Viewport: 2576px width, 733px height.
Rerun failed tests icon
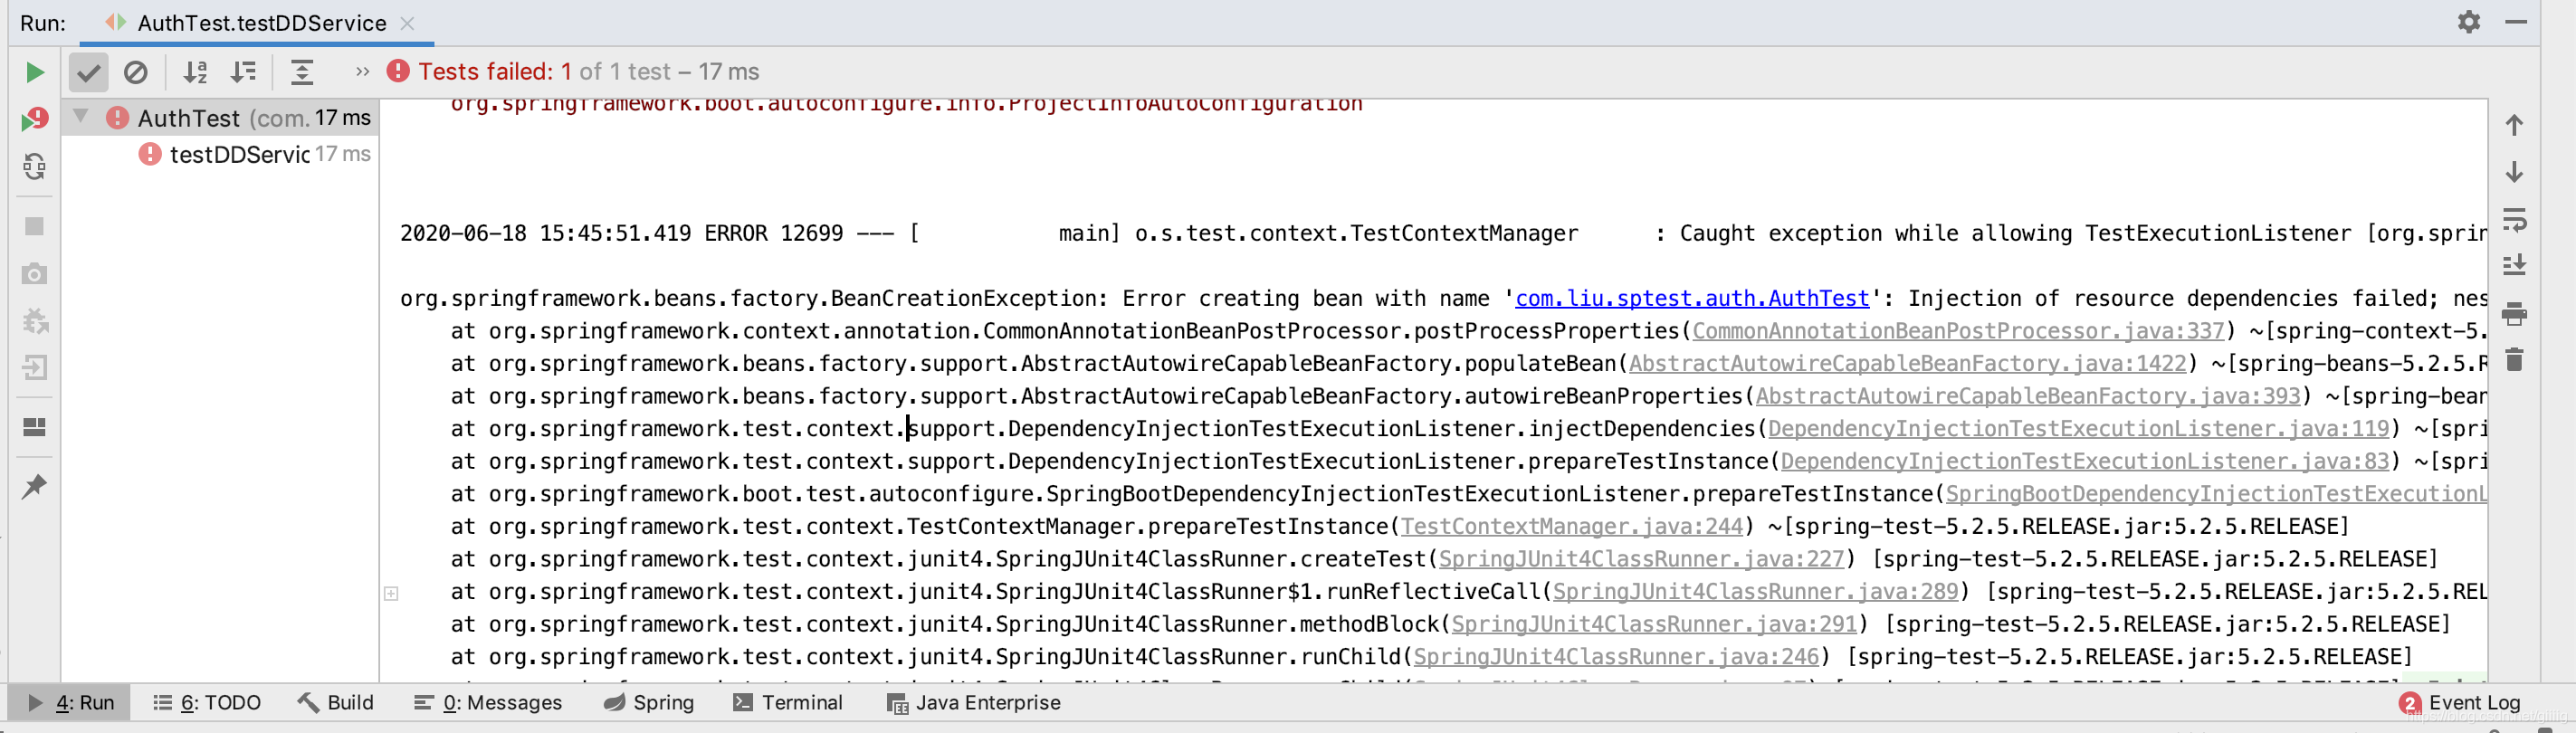tap(34, 120)
